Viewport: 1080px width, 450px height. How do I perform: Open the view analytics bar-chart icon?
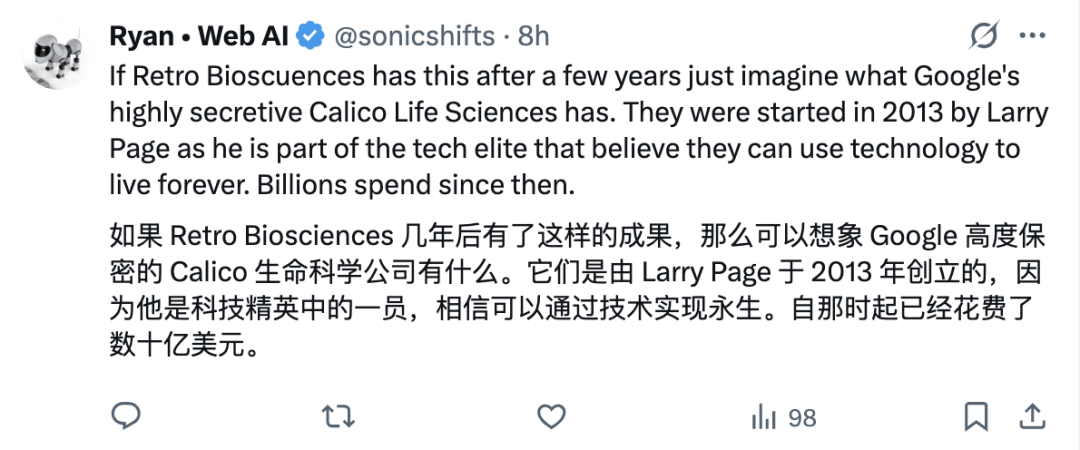[x=765, y=415]
